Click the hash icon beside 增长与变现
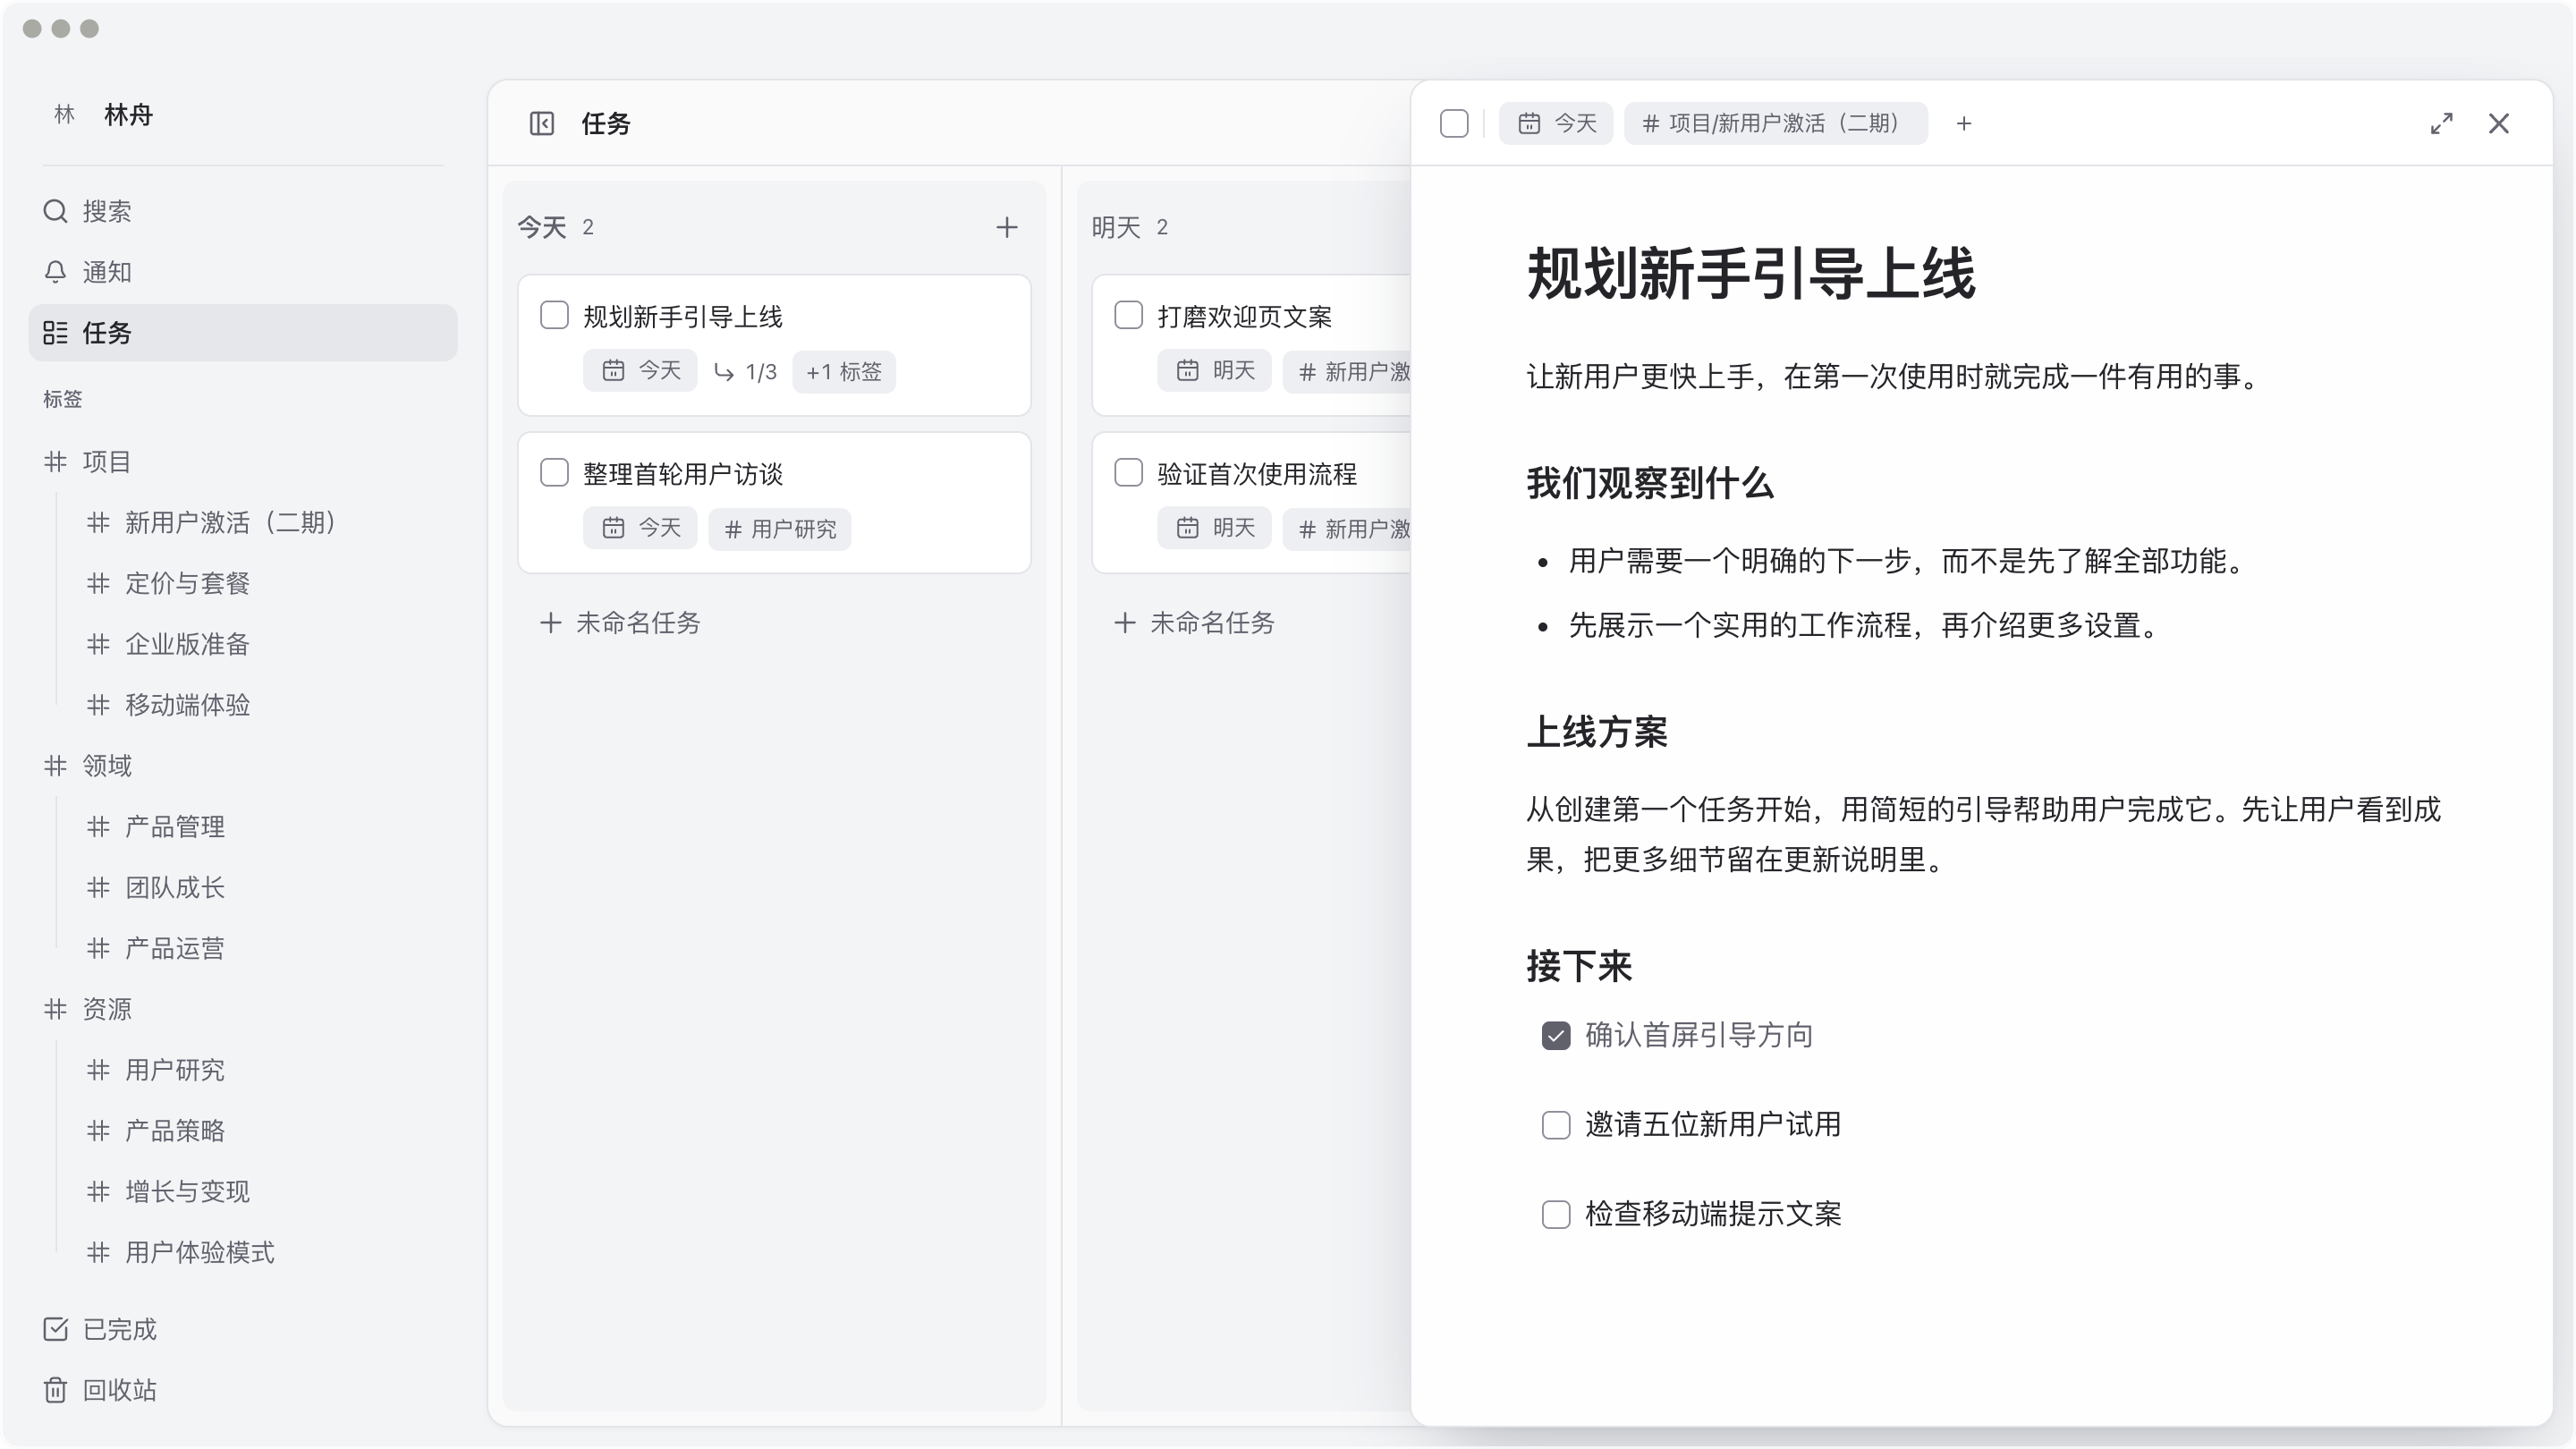The image size is (2576, 1449). click(x=98, y=1192)
